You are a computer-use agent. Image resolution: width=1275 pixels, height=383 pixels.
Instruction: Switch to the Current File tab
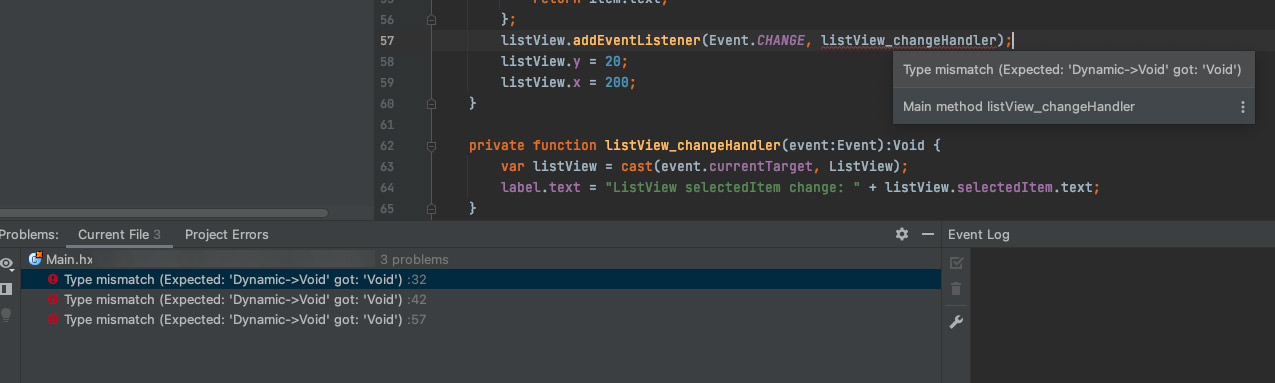pos(119,234)
